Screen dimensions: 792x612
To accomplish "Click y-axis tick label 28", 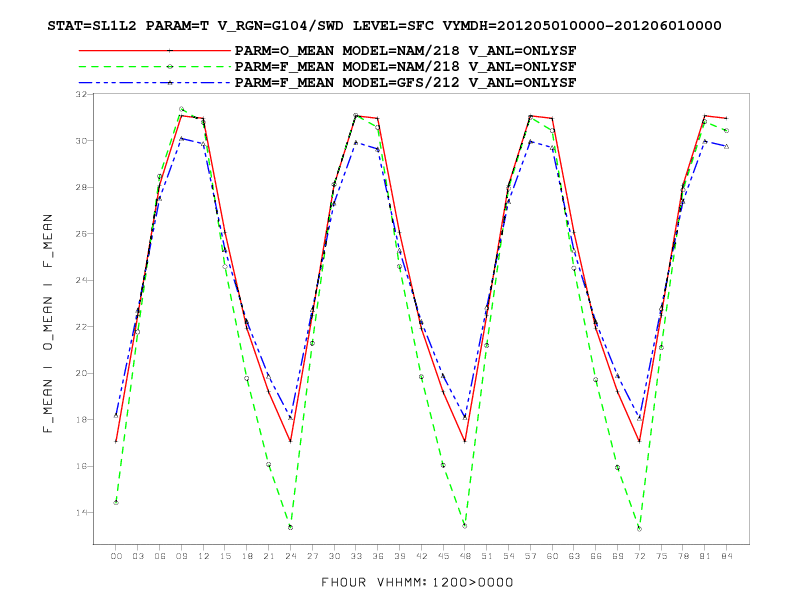I will (81, 187).
